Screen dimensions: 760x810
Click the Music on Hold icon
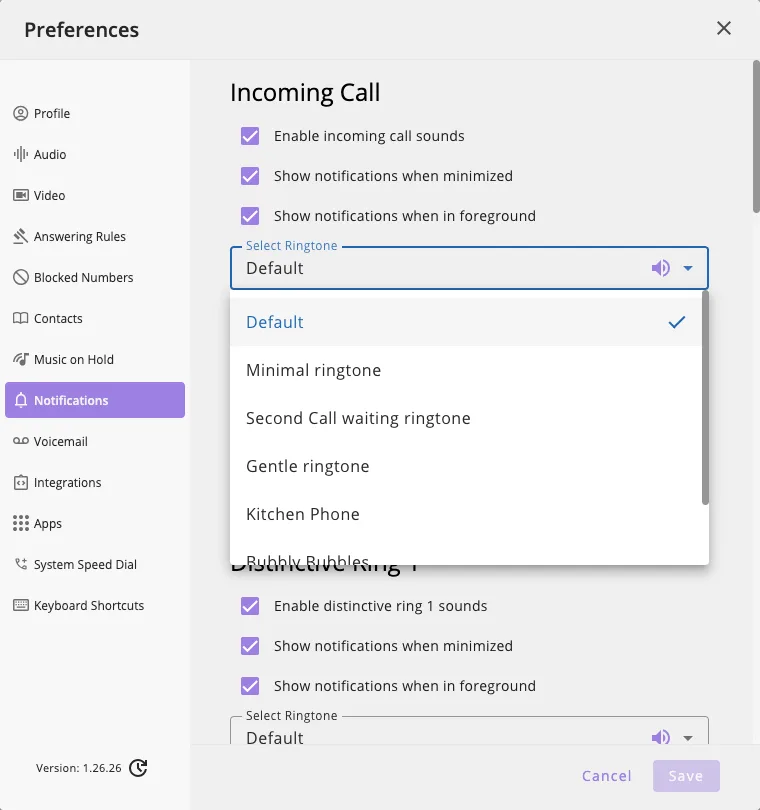click(x=21, y=359)
